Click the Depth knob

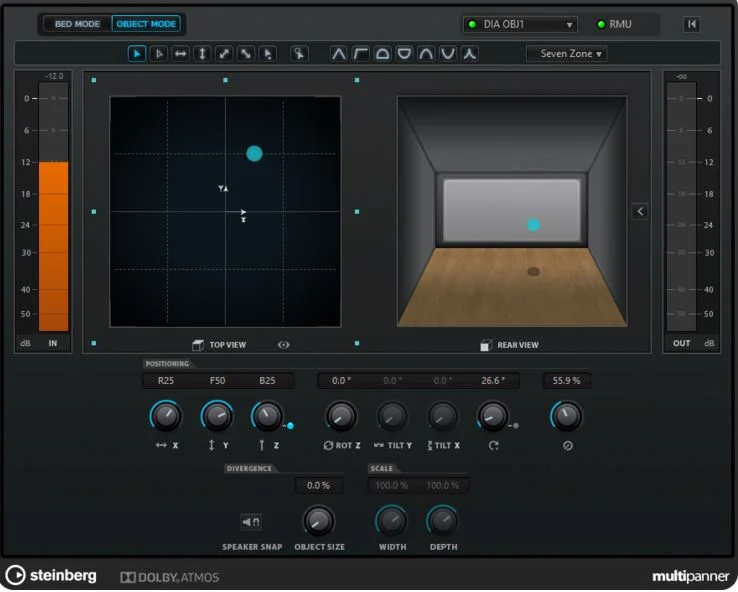tap(442, 521)
